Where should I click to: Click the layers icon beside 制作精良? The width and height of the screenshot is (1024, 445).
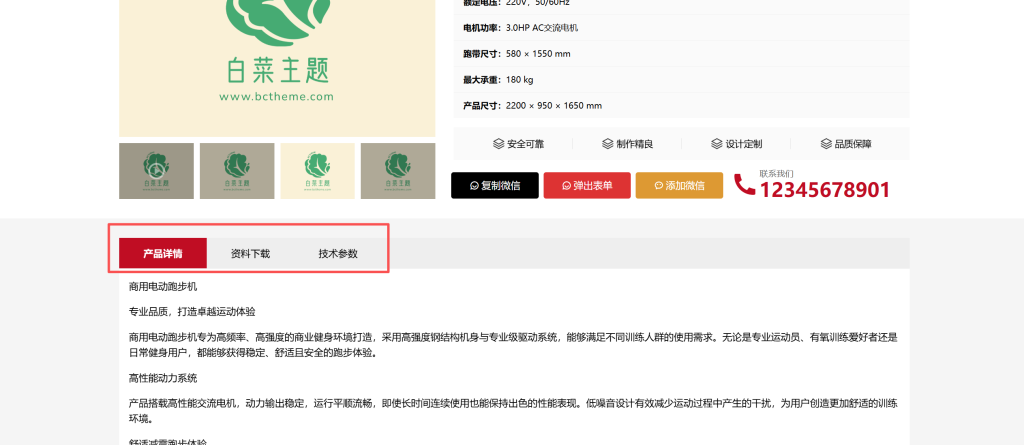[x=608, y=144]
